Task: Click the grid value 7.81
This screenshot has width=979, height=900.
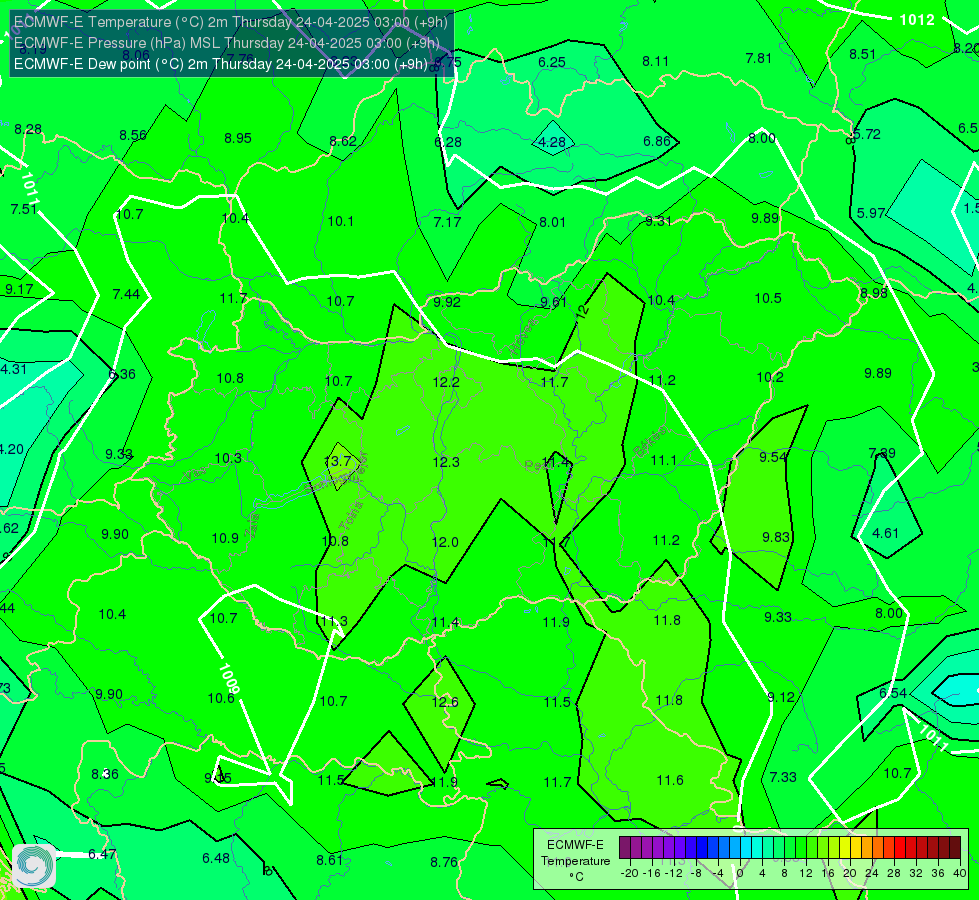Action: [759, 58]
